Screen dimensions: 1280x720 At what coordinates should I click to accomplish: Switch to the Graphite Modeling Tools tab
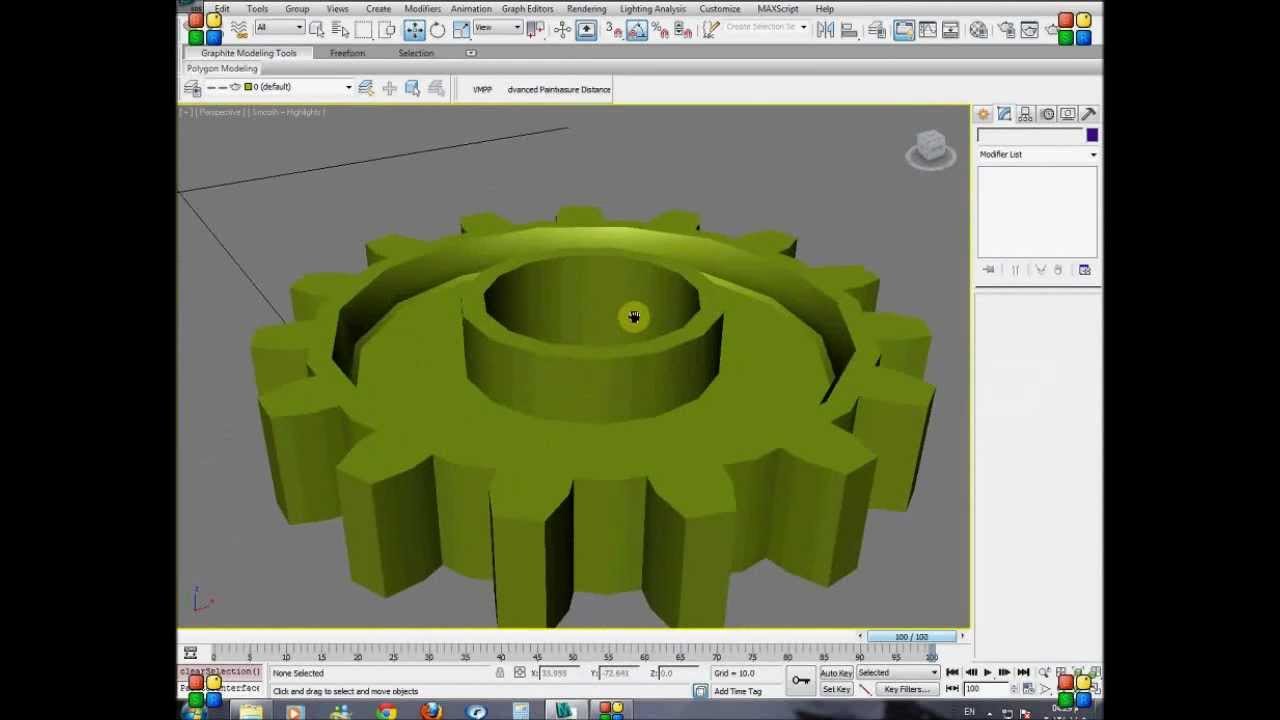(x=248, y=53)
